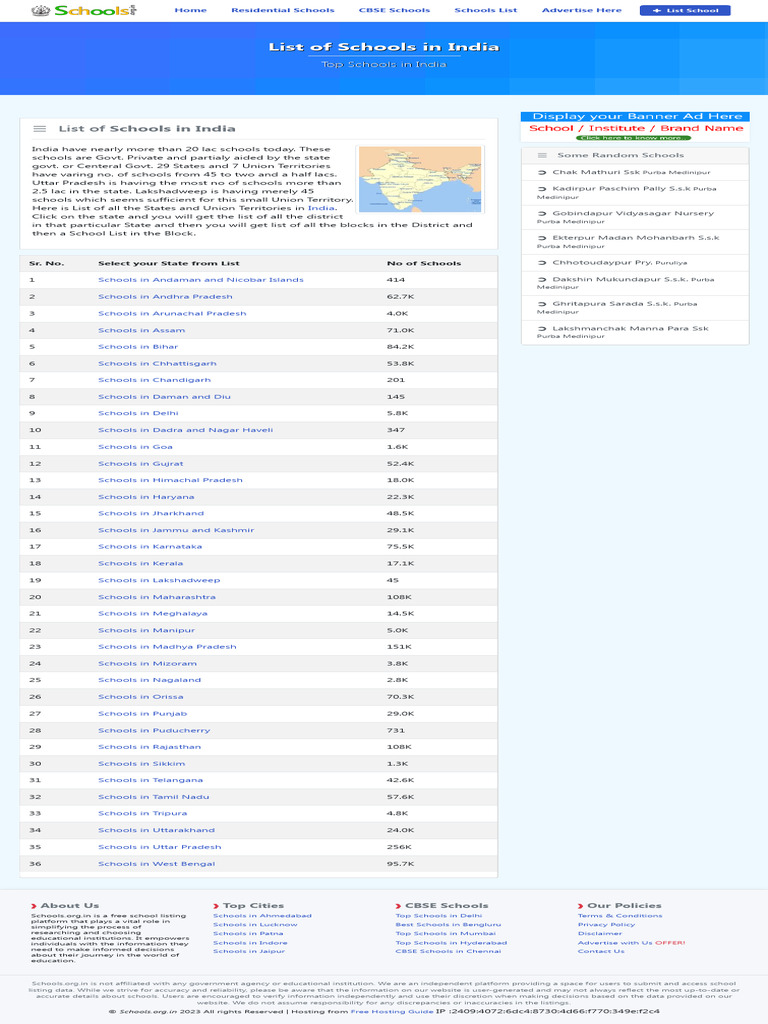Open Schools in Madhya Pradesh

pyautogui.click(x=167, y=647)
